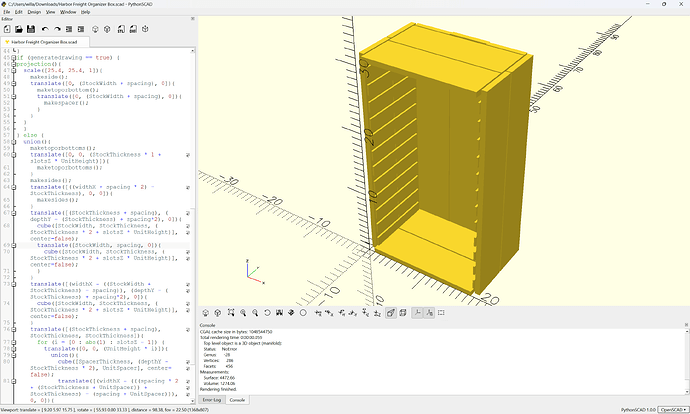Collapse the translate block at line 51

coord(14,96)
